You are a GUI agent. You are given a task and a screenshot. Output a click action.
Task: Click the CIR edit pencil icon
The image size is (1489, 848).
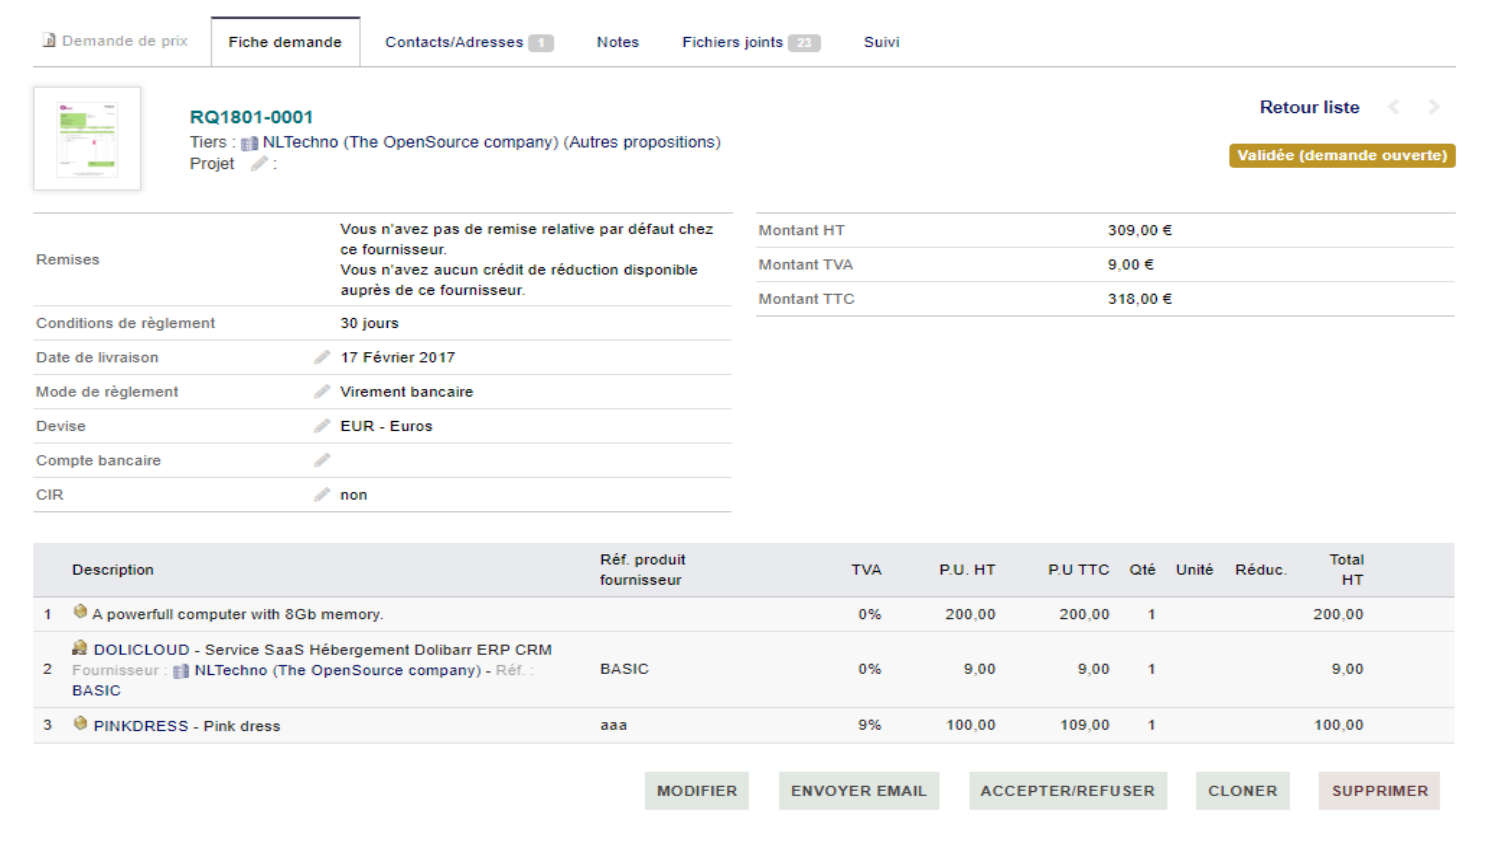[x=322, y=494]
